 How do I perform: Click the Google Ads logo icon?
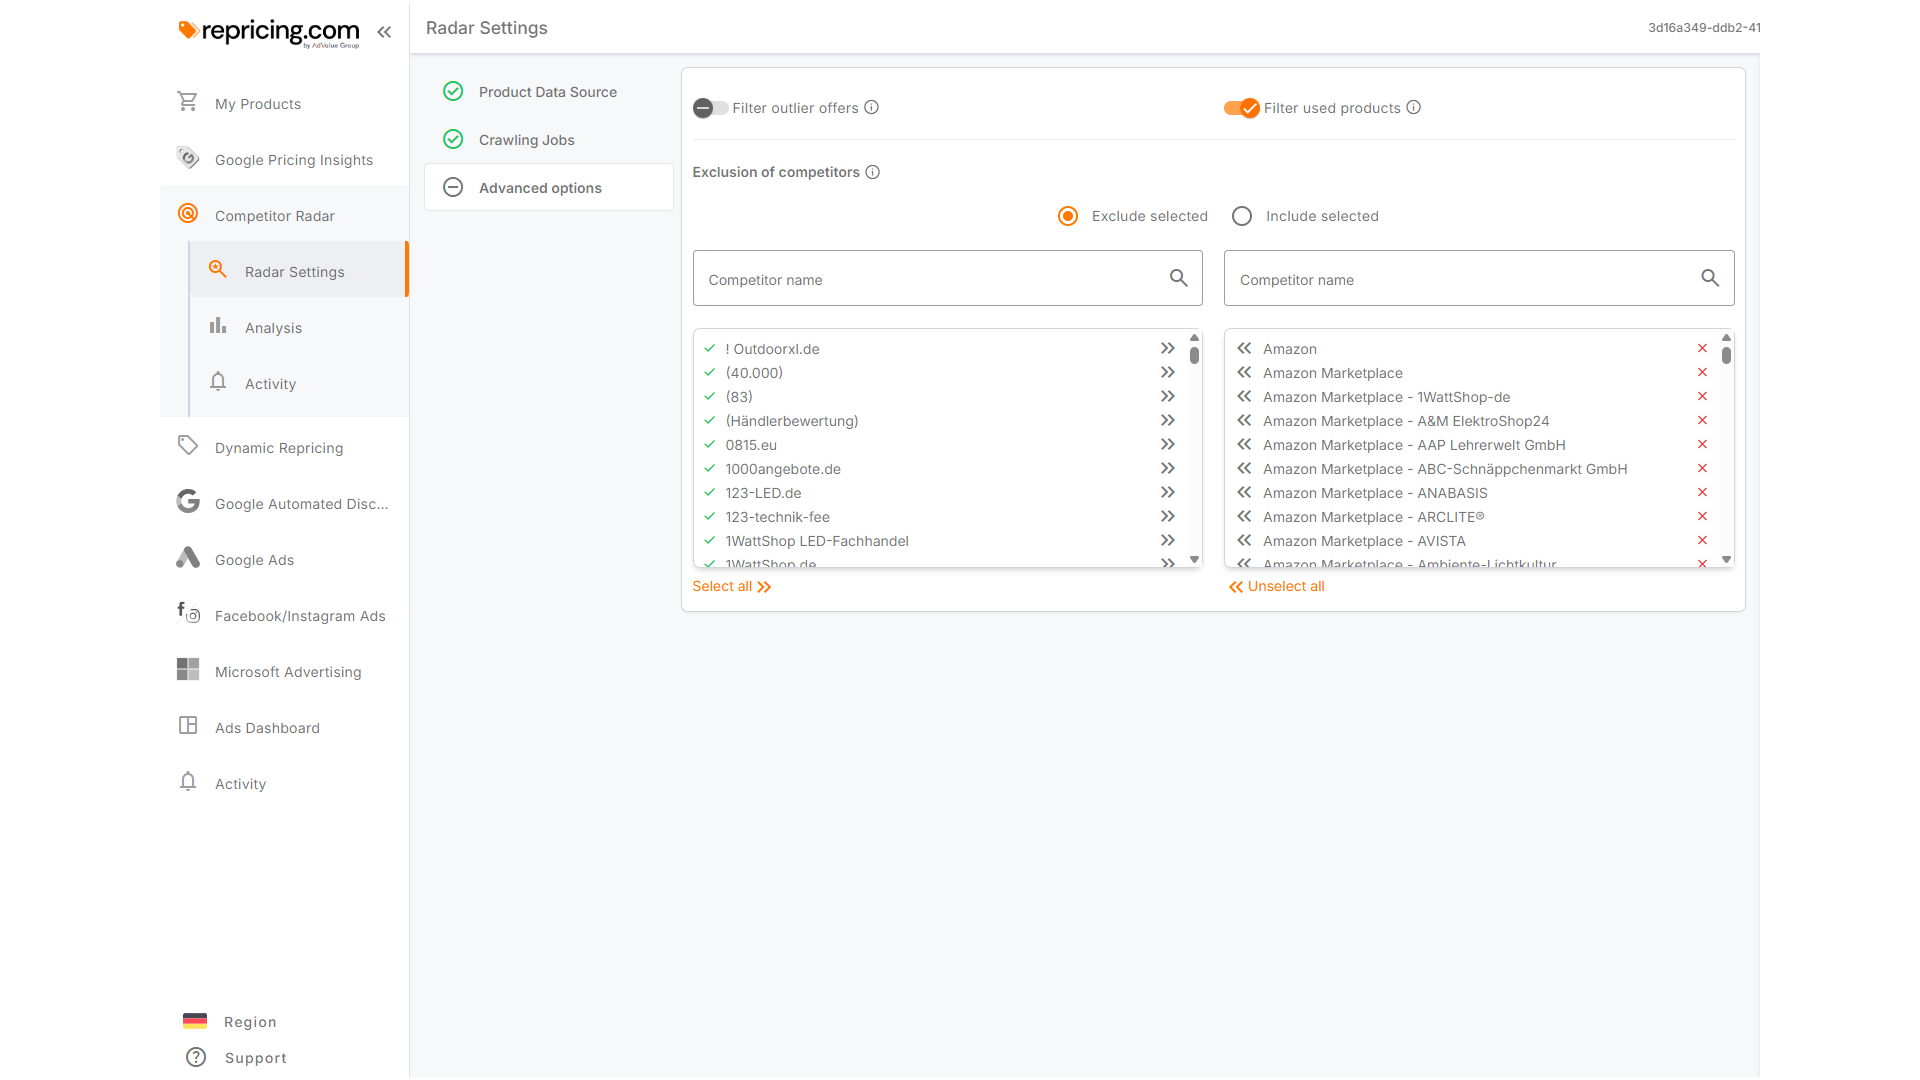(188, 558)
